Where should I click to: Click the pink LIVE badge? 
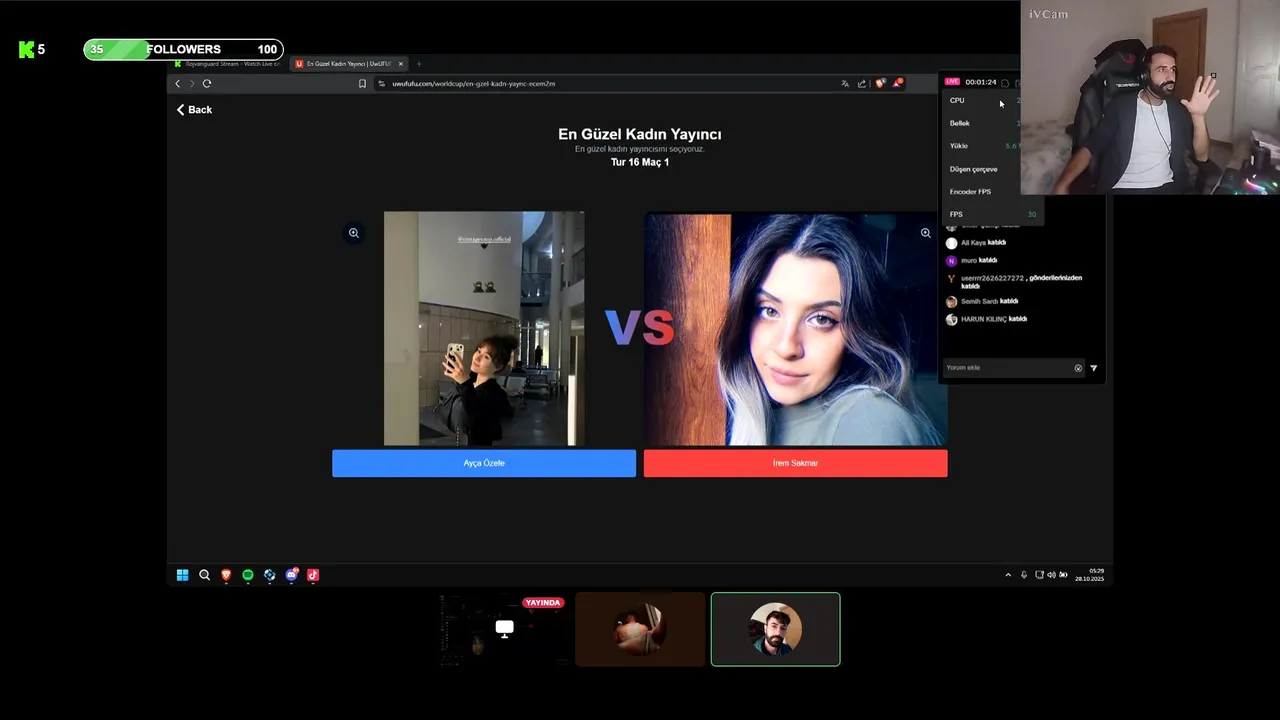[x=952, y=82]
